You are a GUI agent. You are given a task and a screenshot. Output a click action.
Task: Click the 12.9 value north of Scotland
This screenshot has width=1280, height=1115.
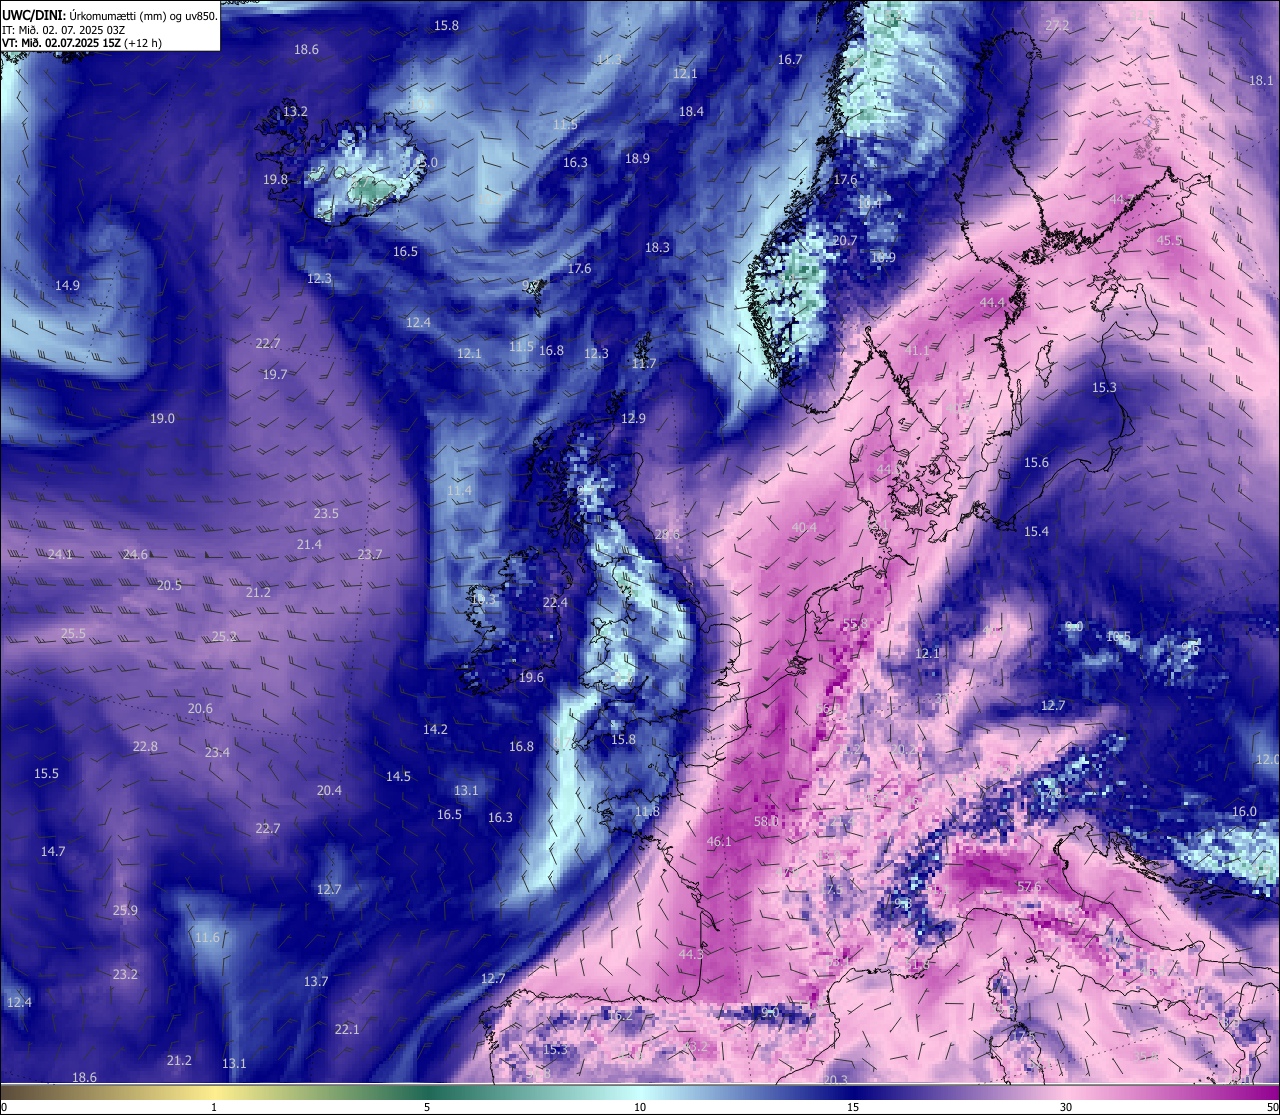click(633, 419)
